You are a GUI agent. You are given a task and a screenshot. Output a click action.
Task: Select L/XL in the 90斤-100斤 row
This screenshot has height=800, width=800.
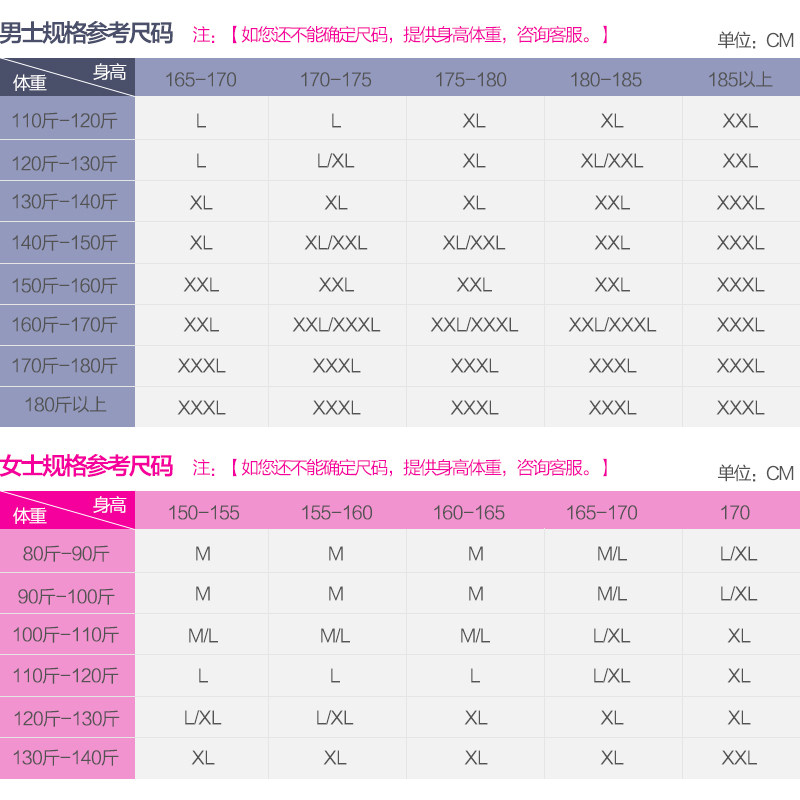click(x=738, y=594)
